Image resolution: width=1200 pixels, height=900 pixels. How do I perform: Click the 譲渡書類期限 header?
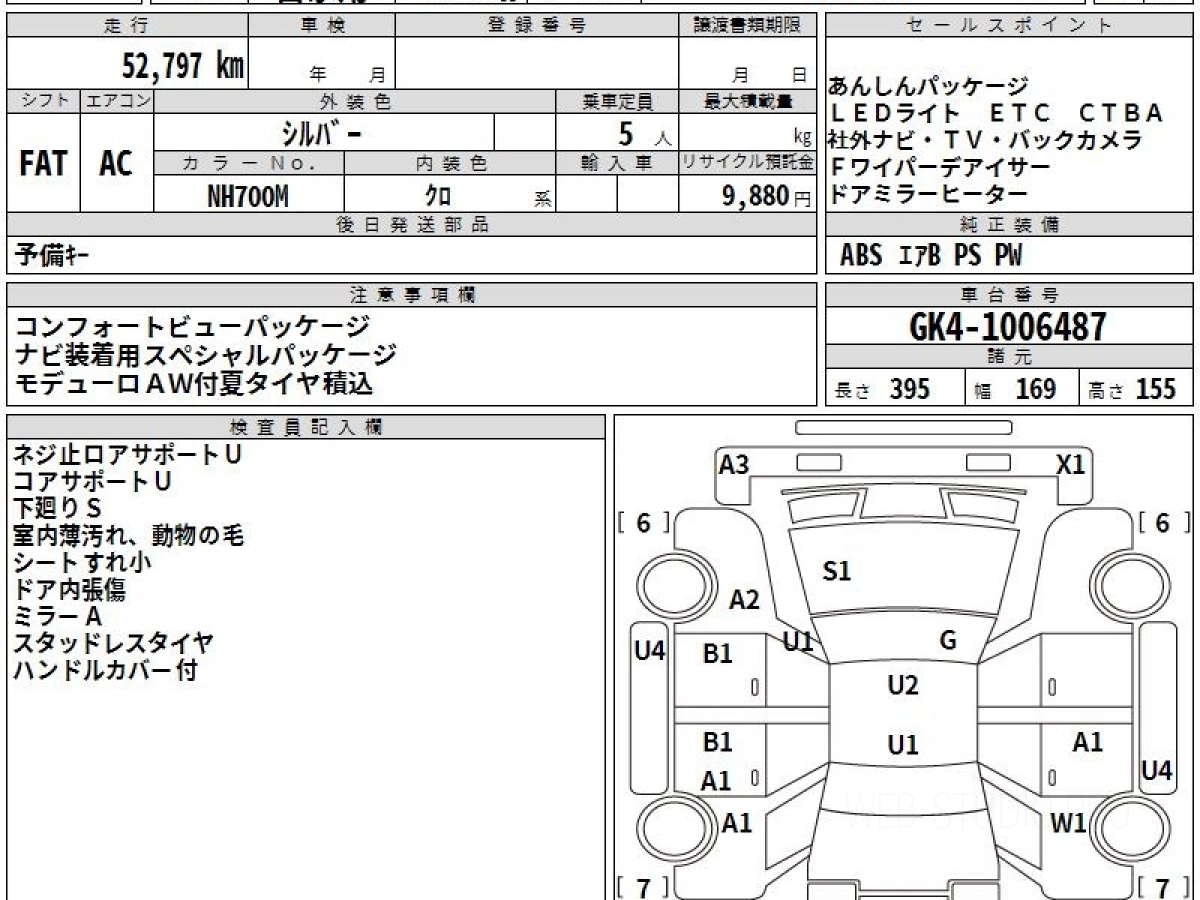[x=748, y=26]
